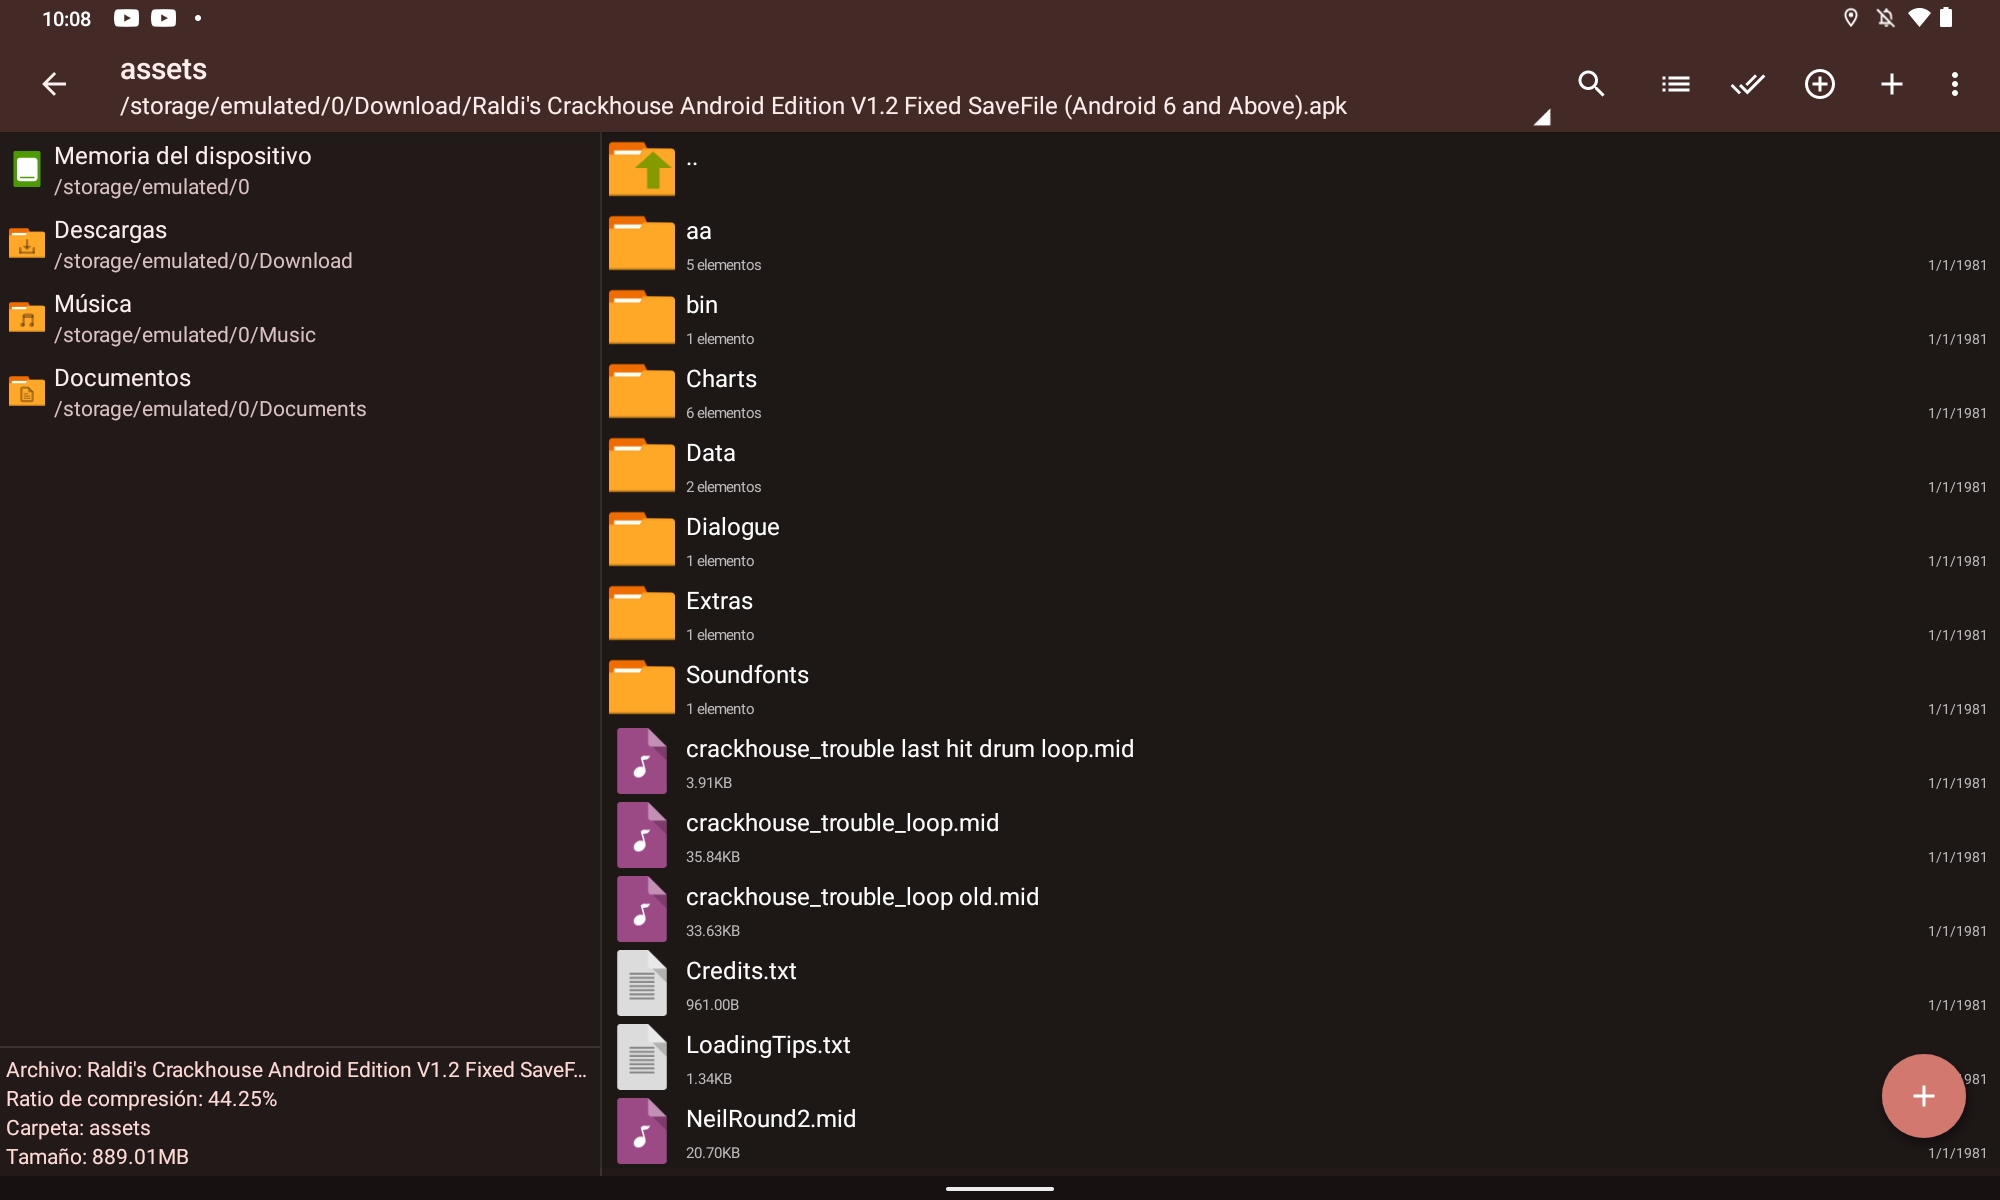Open the Charts folder icon
This screenshot has height=1200, width=2000.
(642, 391)
